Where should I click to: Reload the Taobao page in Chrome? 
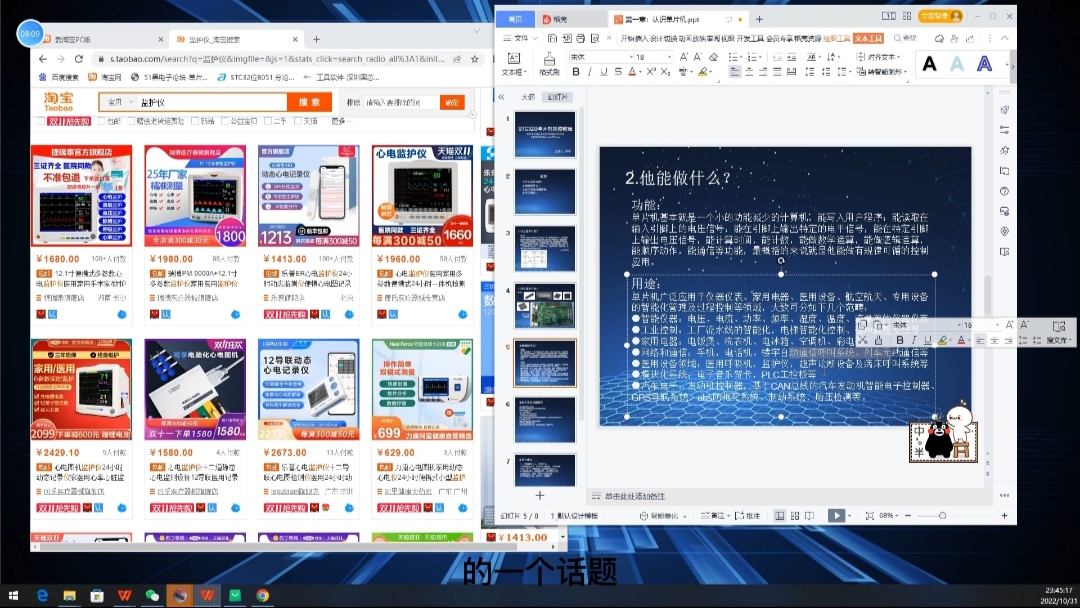click(x=79, y=59)
